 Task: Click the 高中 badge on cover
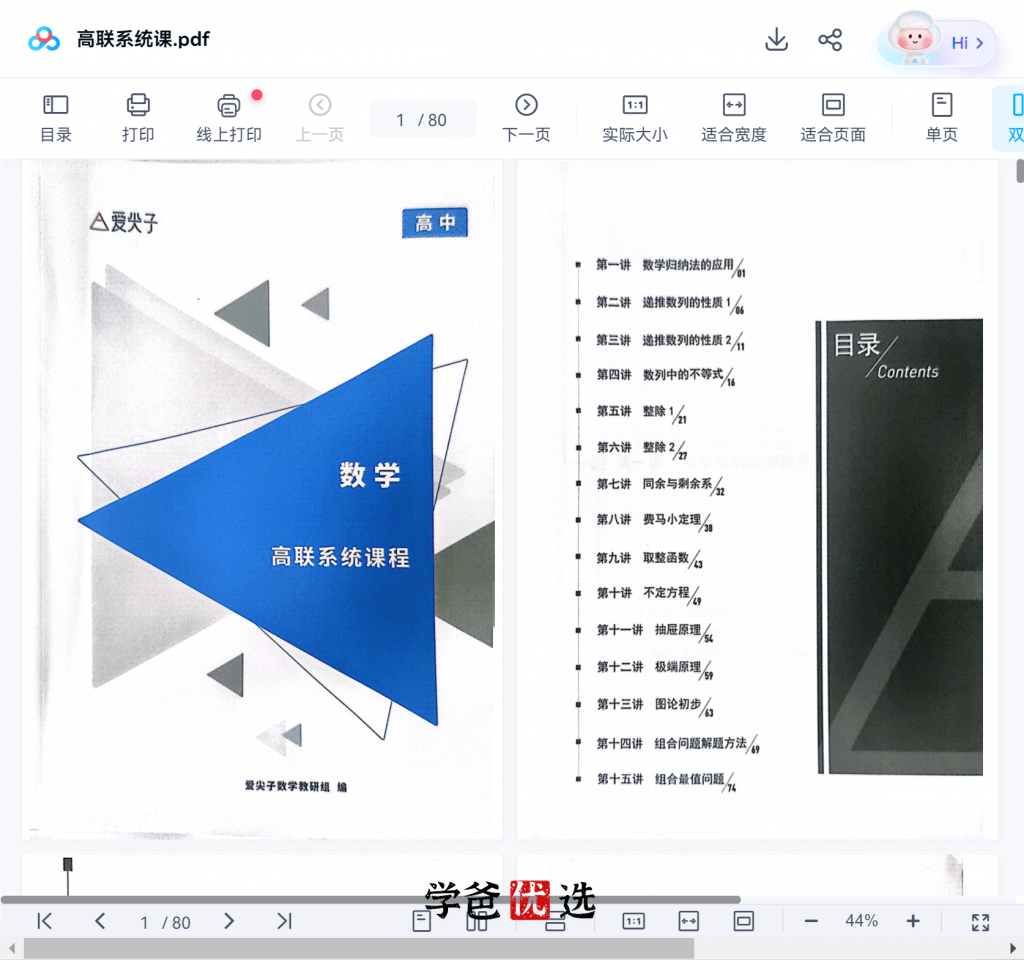[x=435, y=223]
